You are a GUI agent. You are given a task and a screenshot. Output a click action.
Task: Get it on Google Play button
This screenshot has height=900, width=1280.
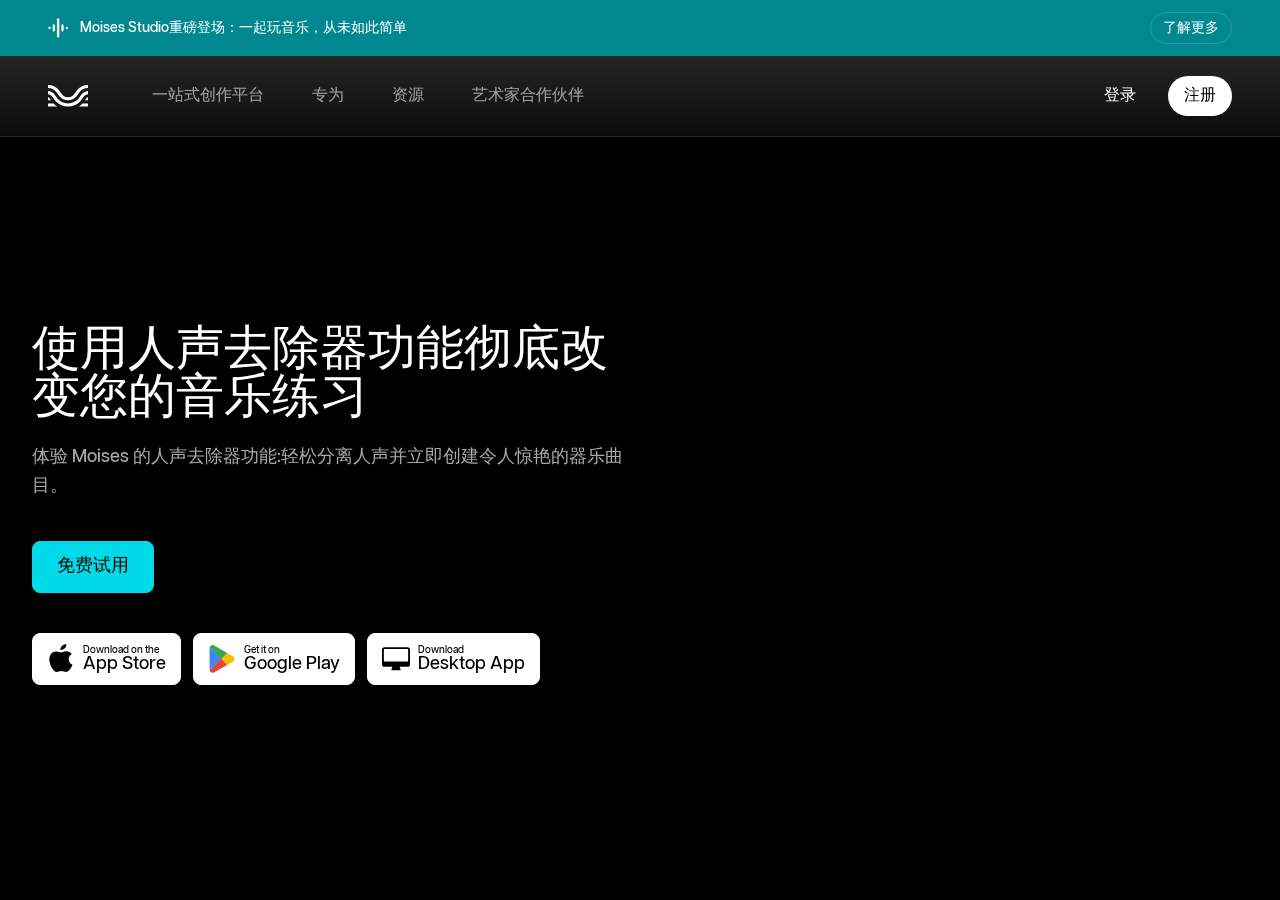click(x=274, y=659)
